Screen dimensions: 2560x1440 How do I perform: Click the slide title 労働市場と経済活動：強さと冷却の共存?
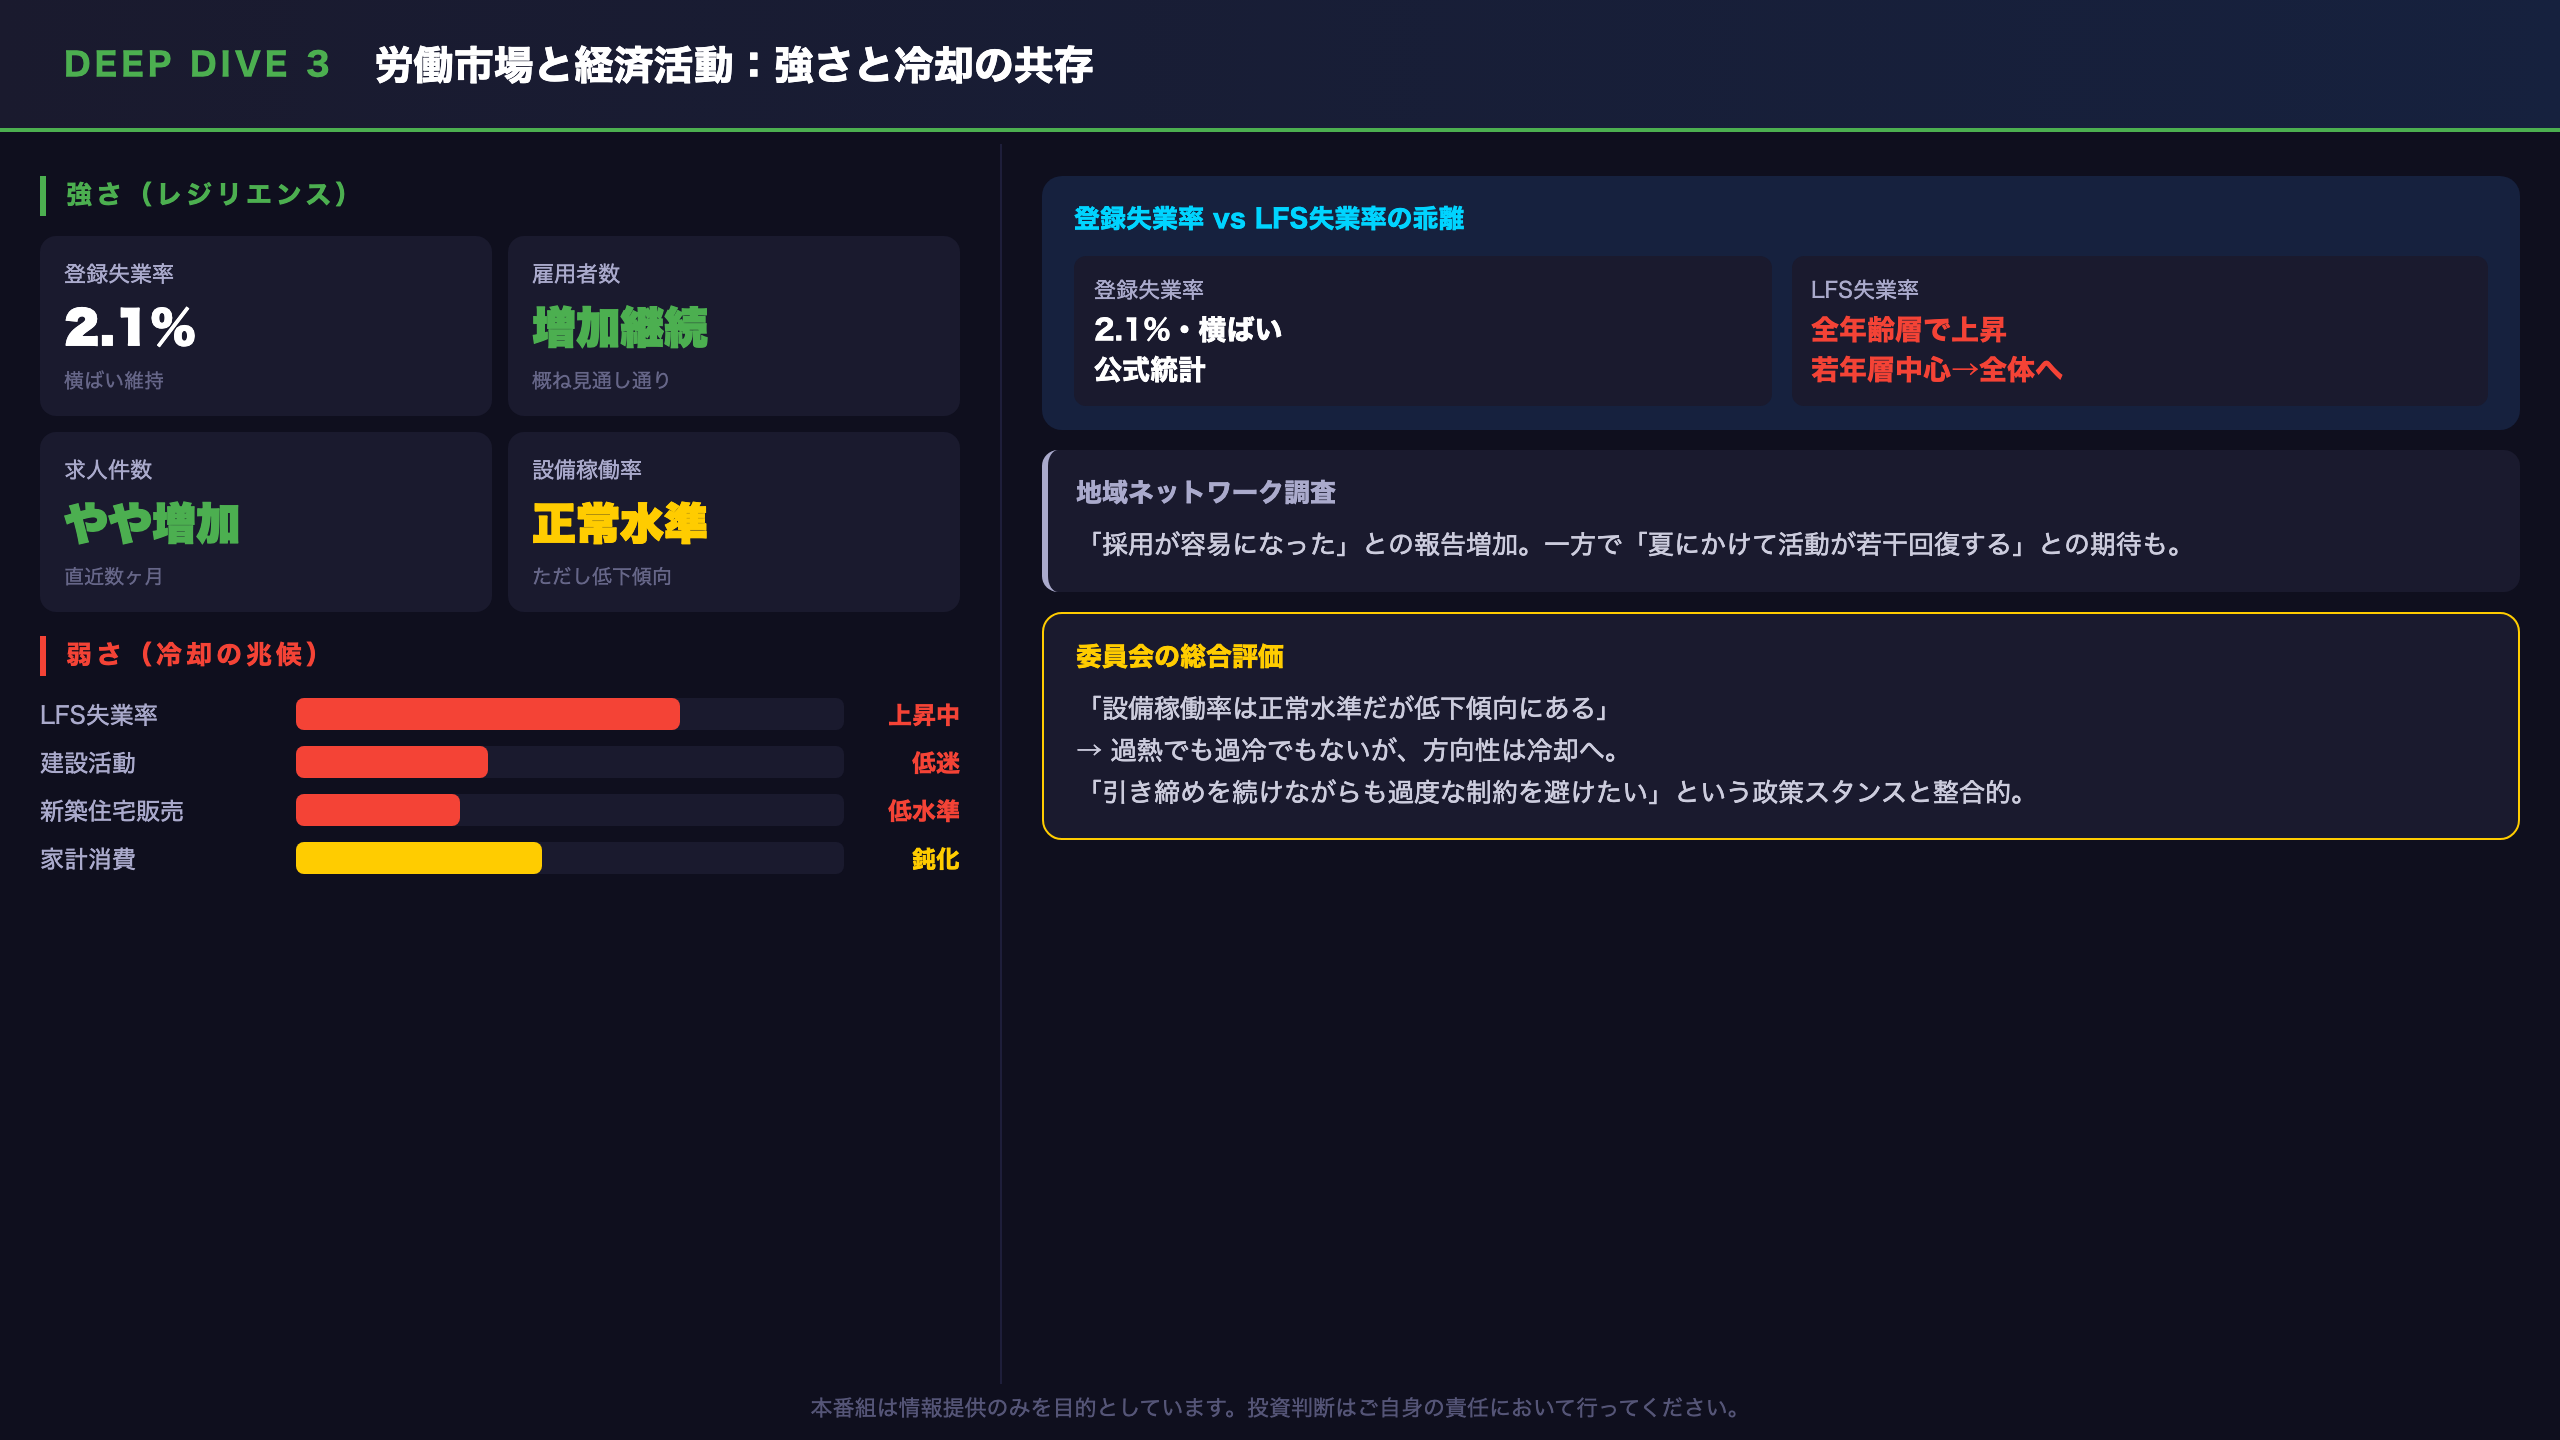click(733, 65)
